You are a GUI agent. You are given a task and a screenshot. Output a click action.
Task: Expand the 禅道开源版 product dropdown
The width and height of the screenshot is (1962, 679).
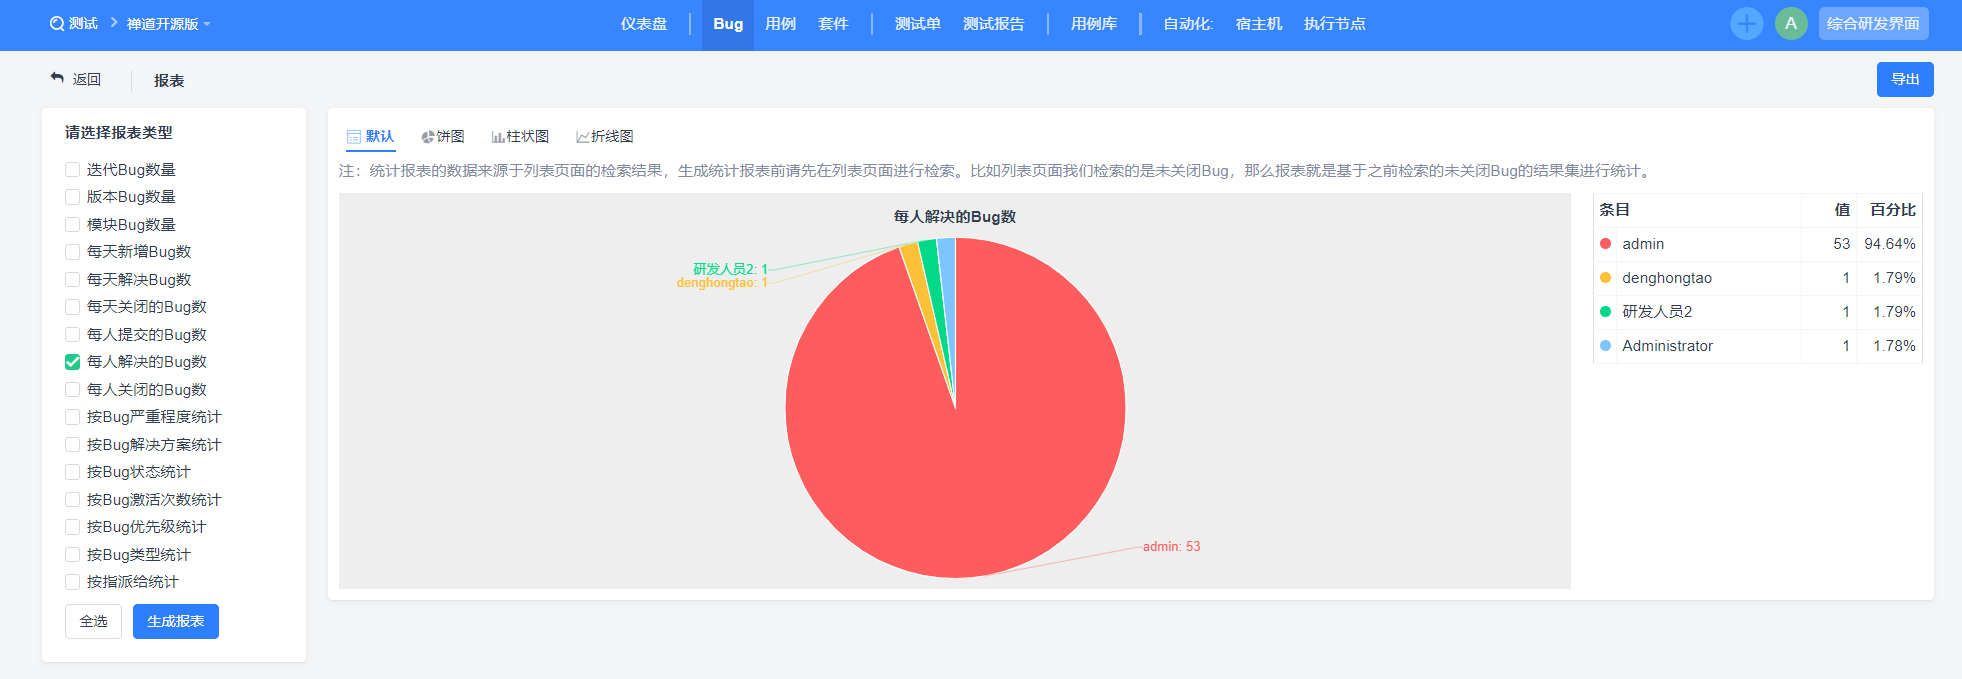pyautogui.click(x=168, y=24)
